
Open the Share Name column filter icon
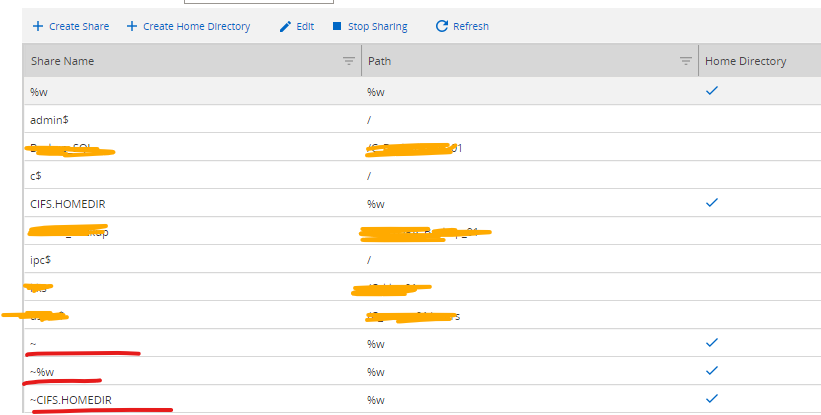point(349,61)
